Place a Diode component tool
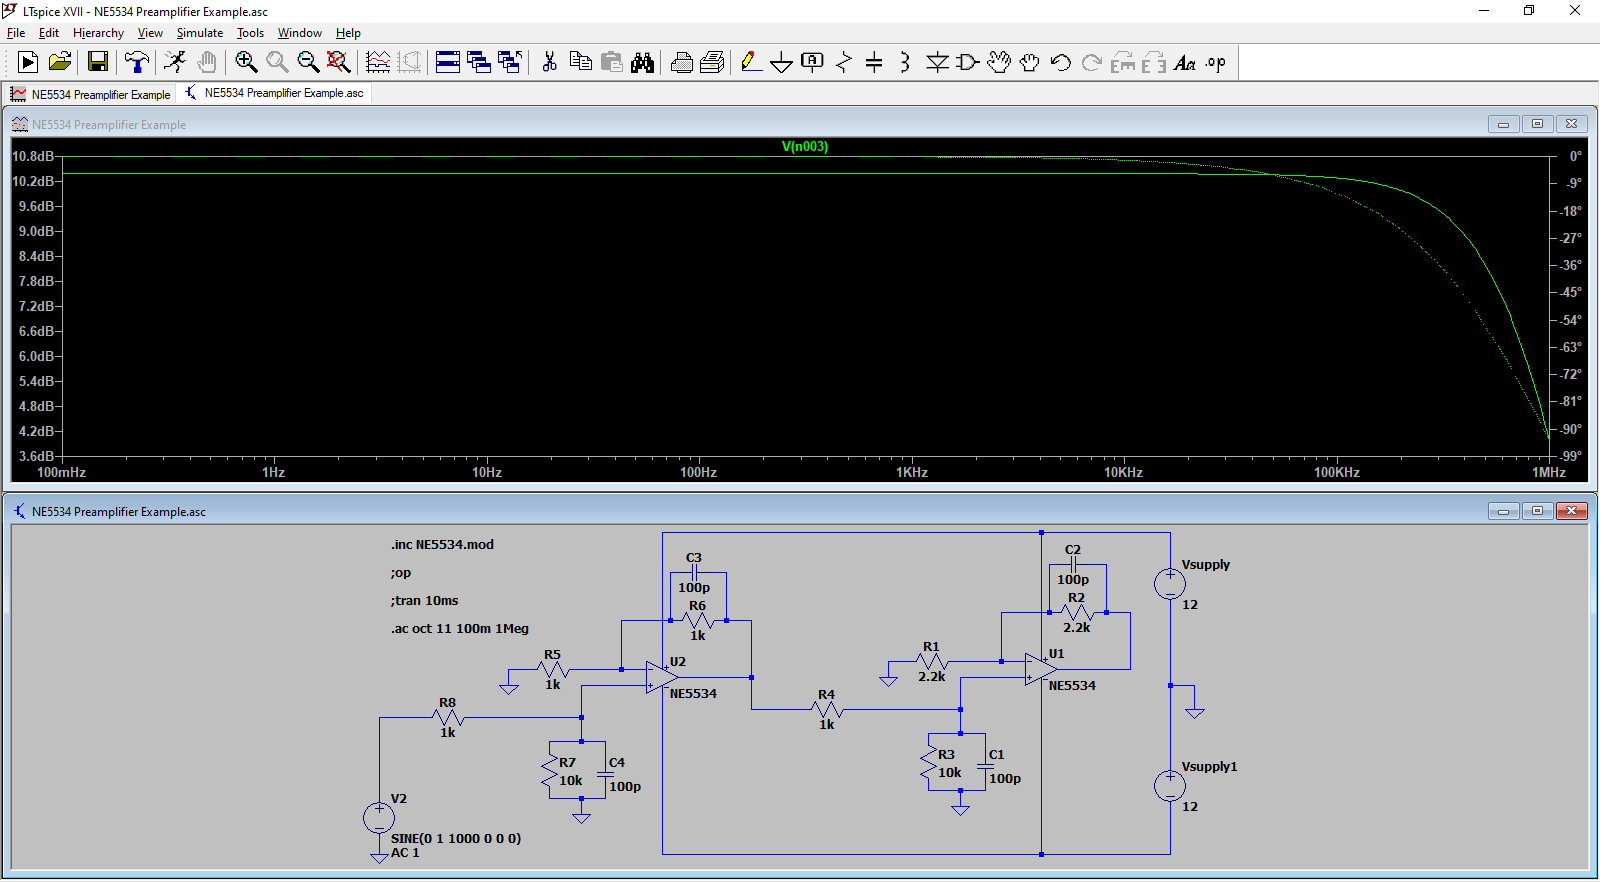1604x882 pixels. point(937,62)
